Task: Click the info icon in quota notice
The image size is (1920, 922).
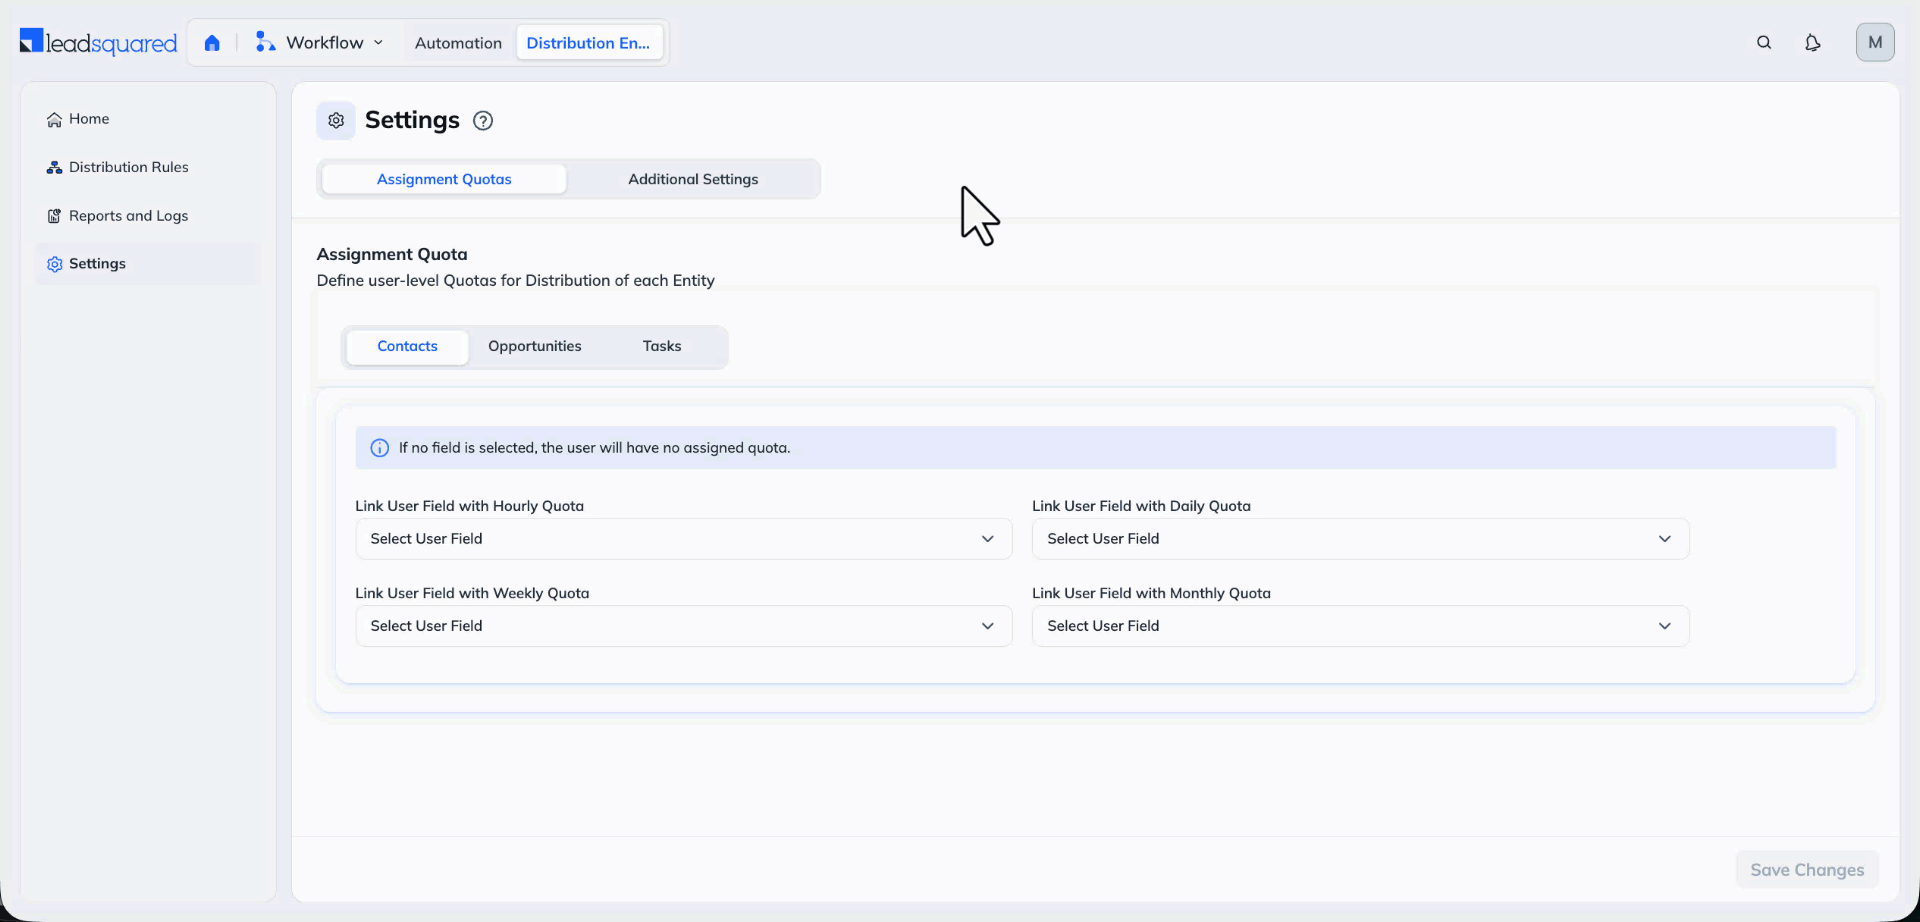Action: click(x=380, y=448)
